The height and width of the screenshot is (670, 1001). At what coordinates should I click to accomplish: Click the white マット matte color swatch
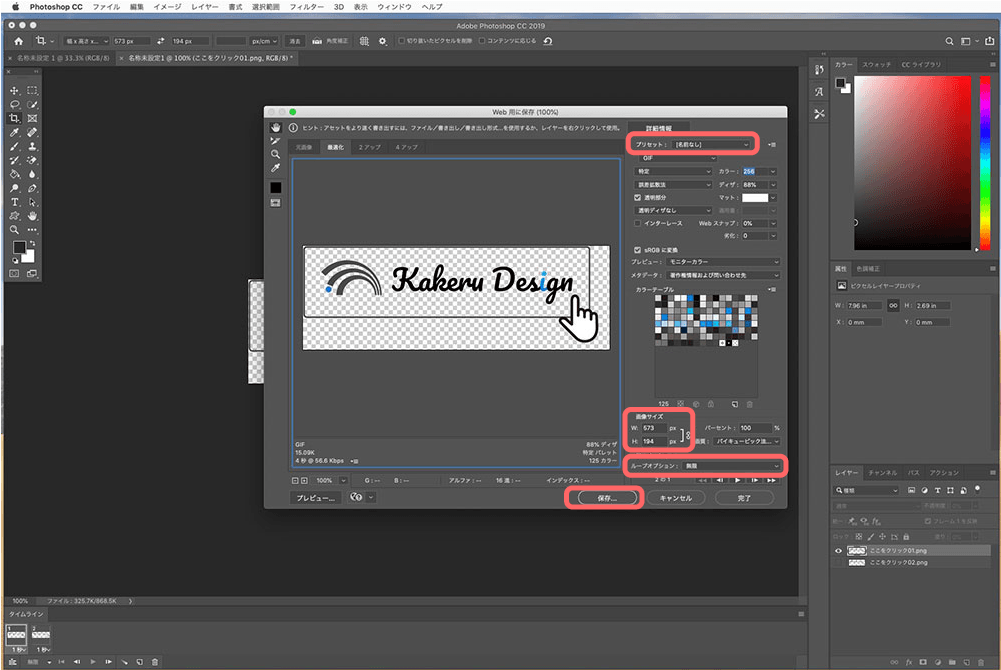point(755,198)
